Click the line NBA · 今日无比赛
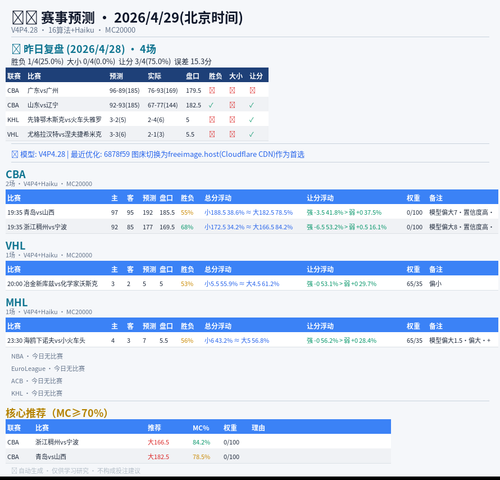Viewport: 500px width, 480px height. click(37, 356)
